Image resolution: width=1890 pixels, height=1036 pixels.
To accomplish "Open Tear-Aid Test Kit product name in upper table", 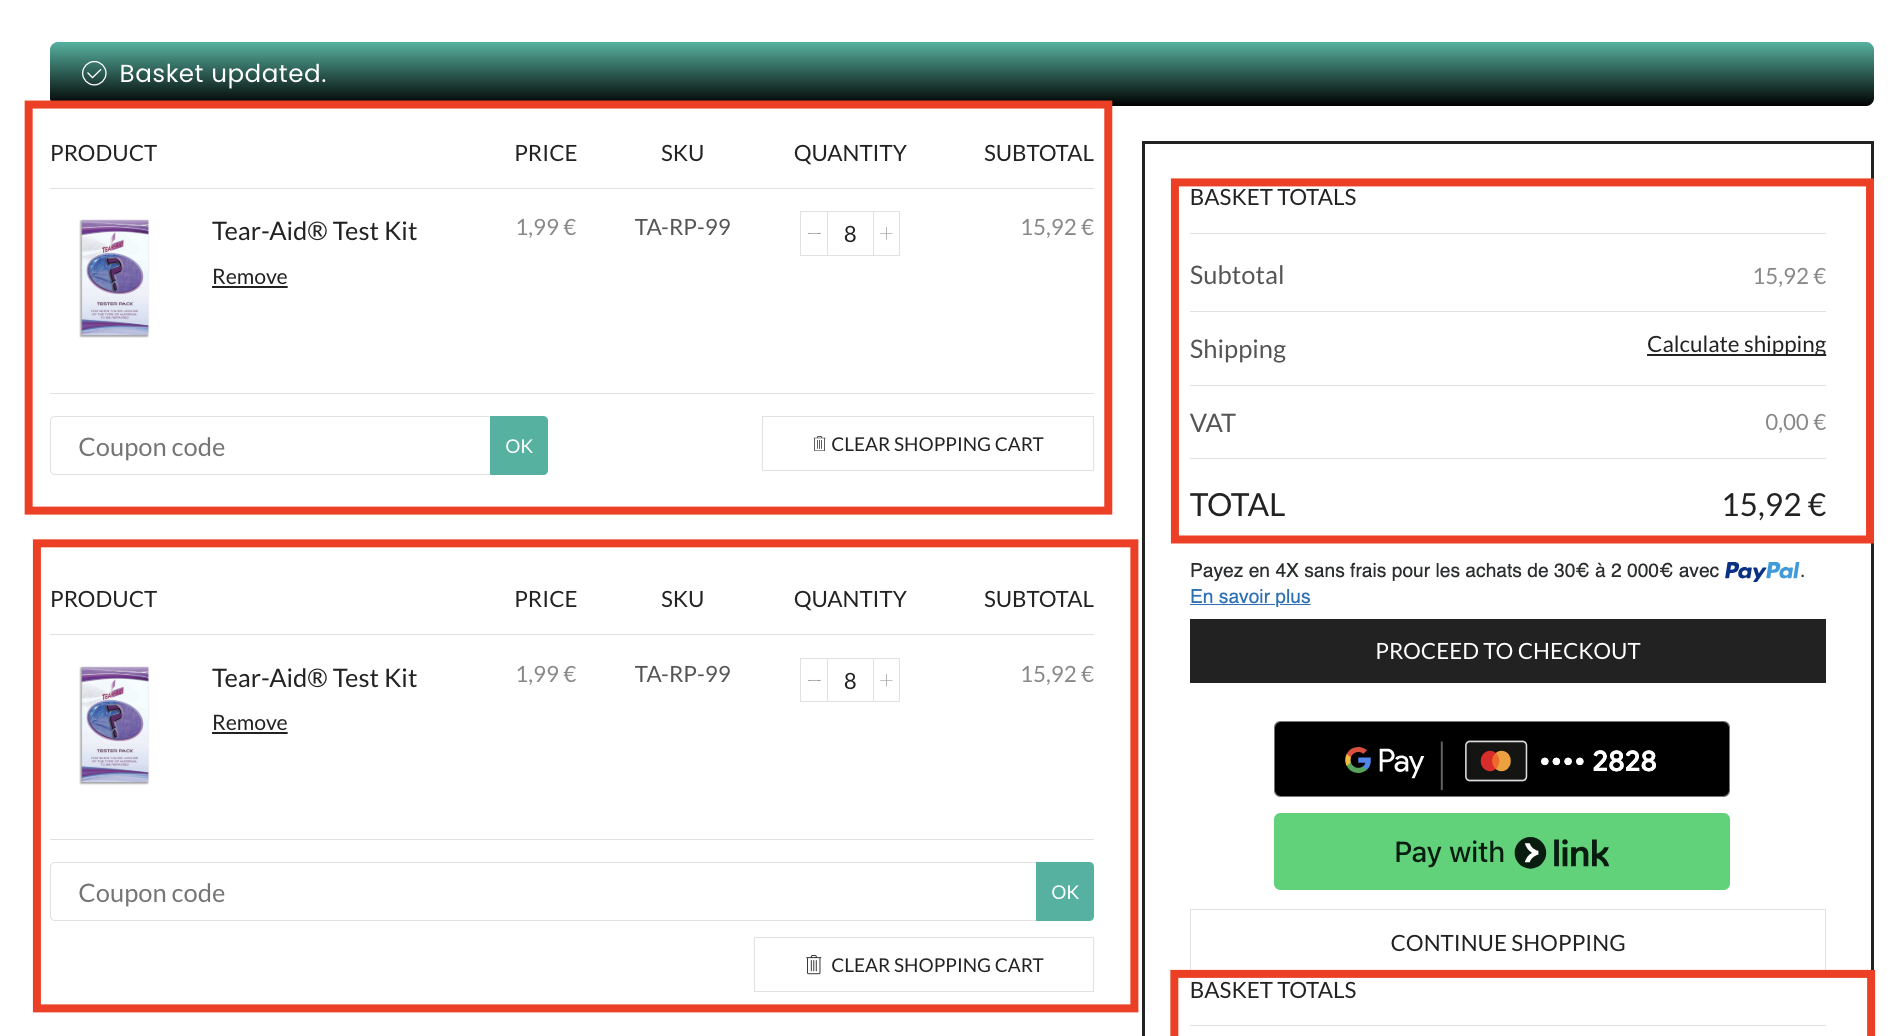I will coord(314,231).
